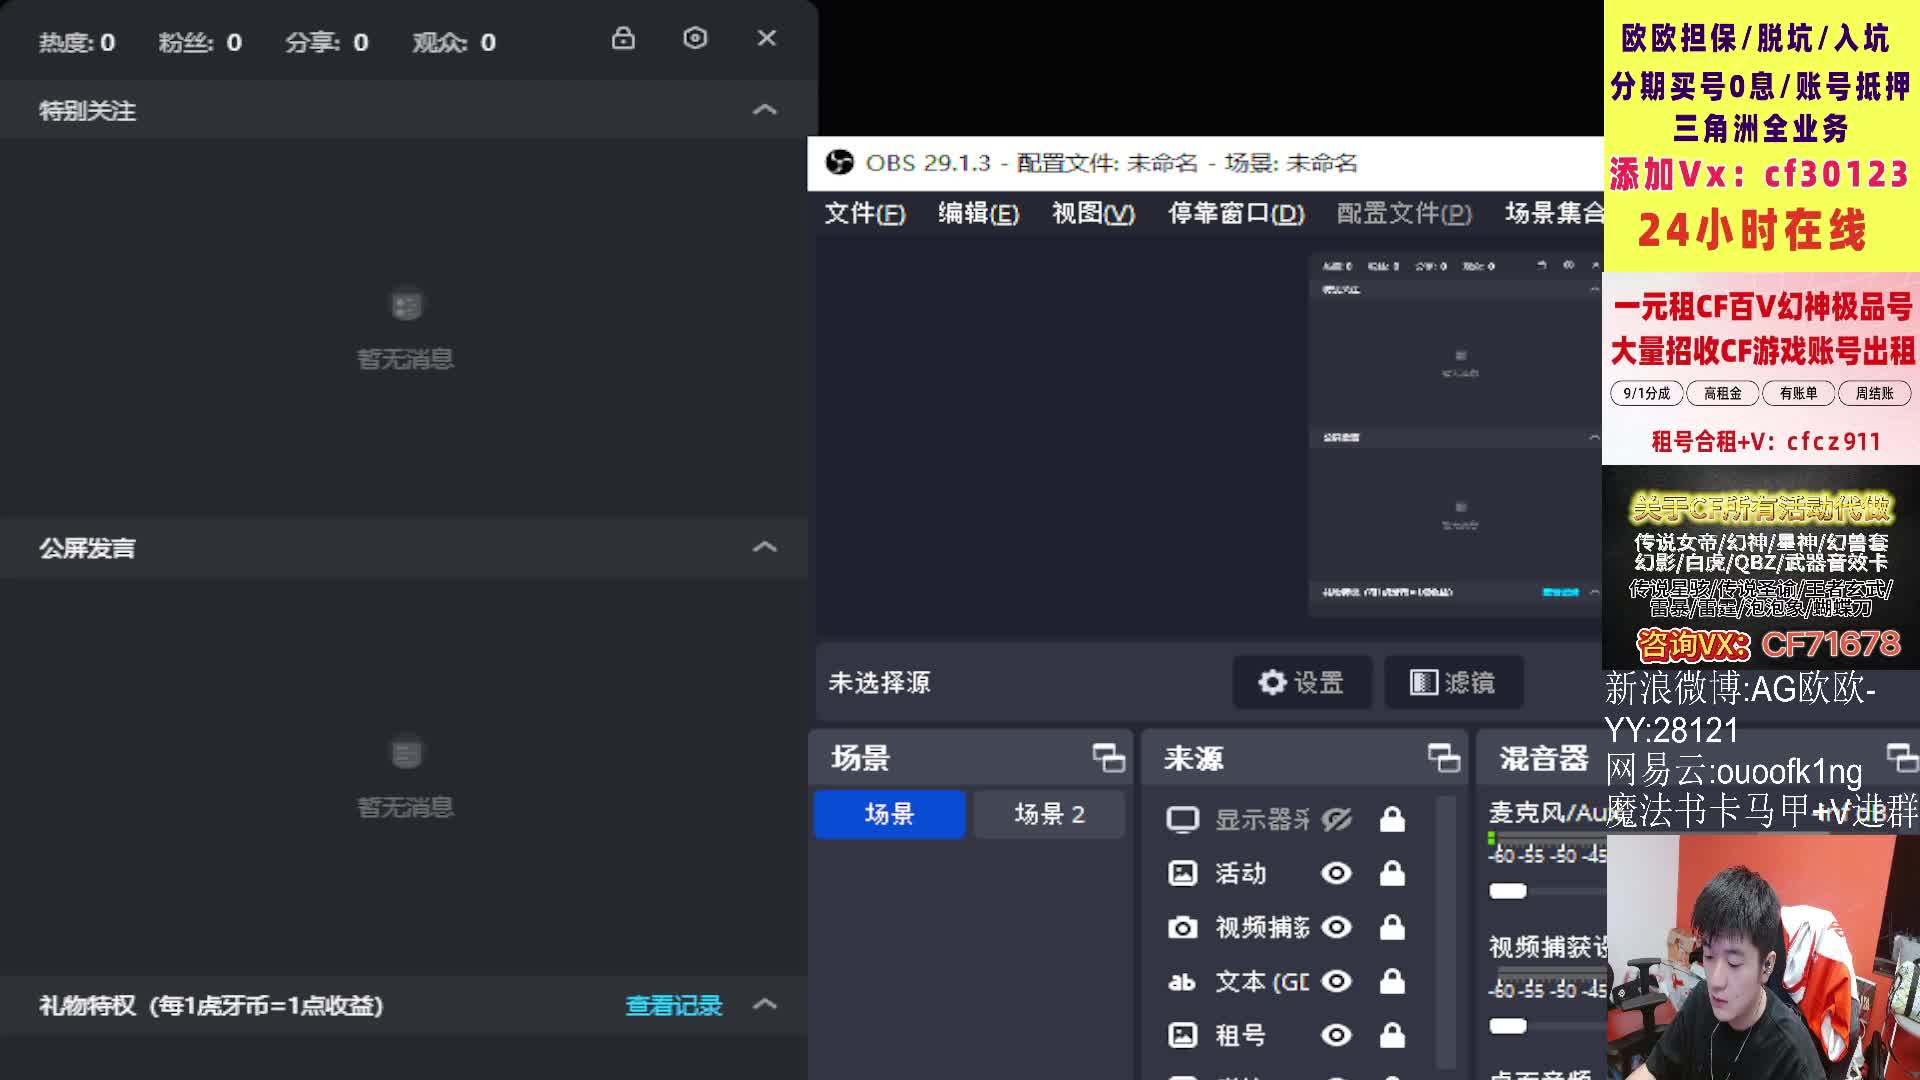
Task: Unlock the 文本 (GDI) source via its lock icon
Action: click(x=1392, y=981)
